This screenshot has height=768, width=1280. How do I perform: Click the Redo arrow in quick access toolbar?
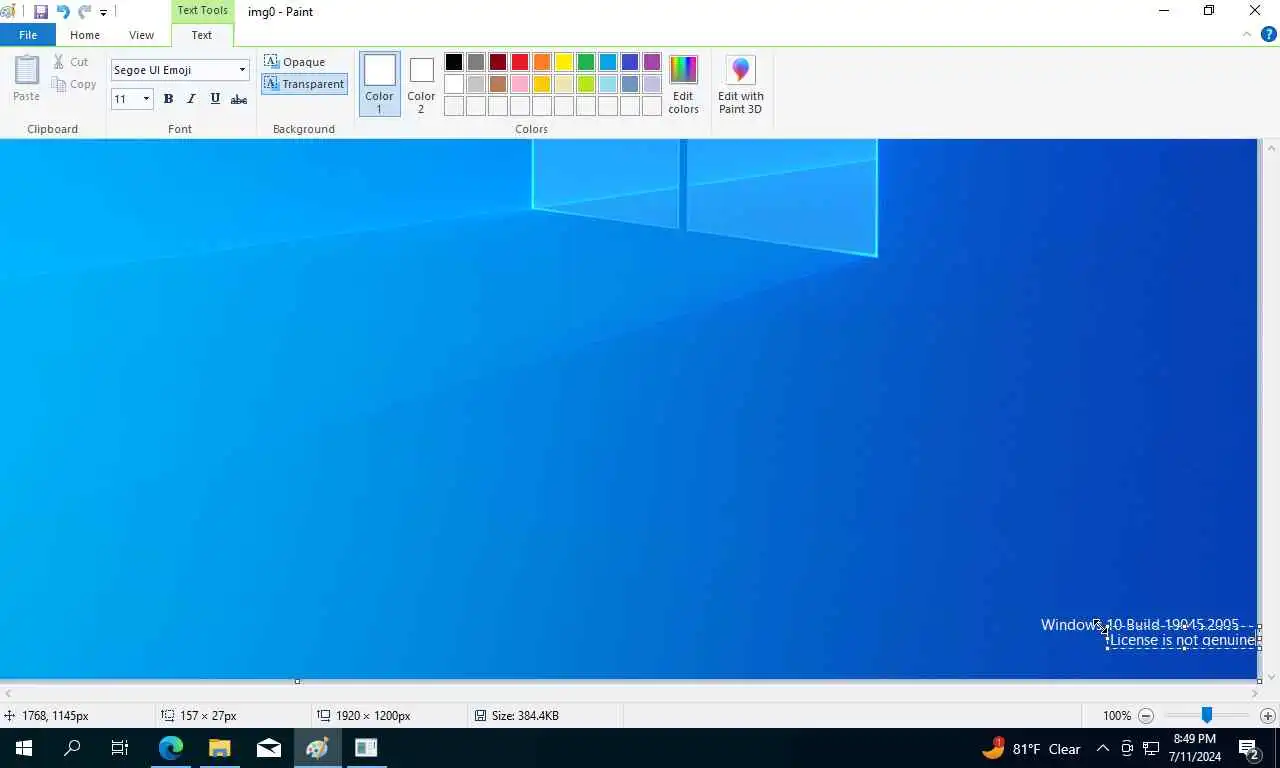pos(85,12)
